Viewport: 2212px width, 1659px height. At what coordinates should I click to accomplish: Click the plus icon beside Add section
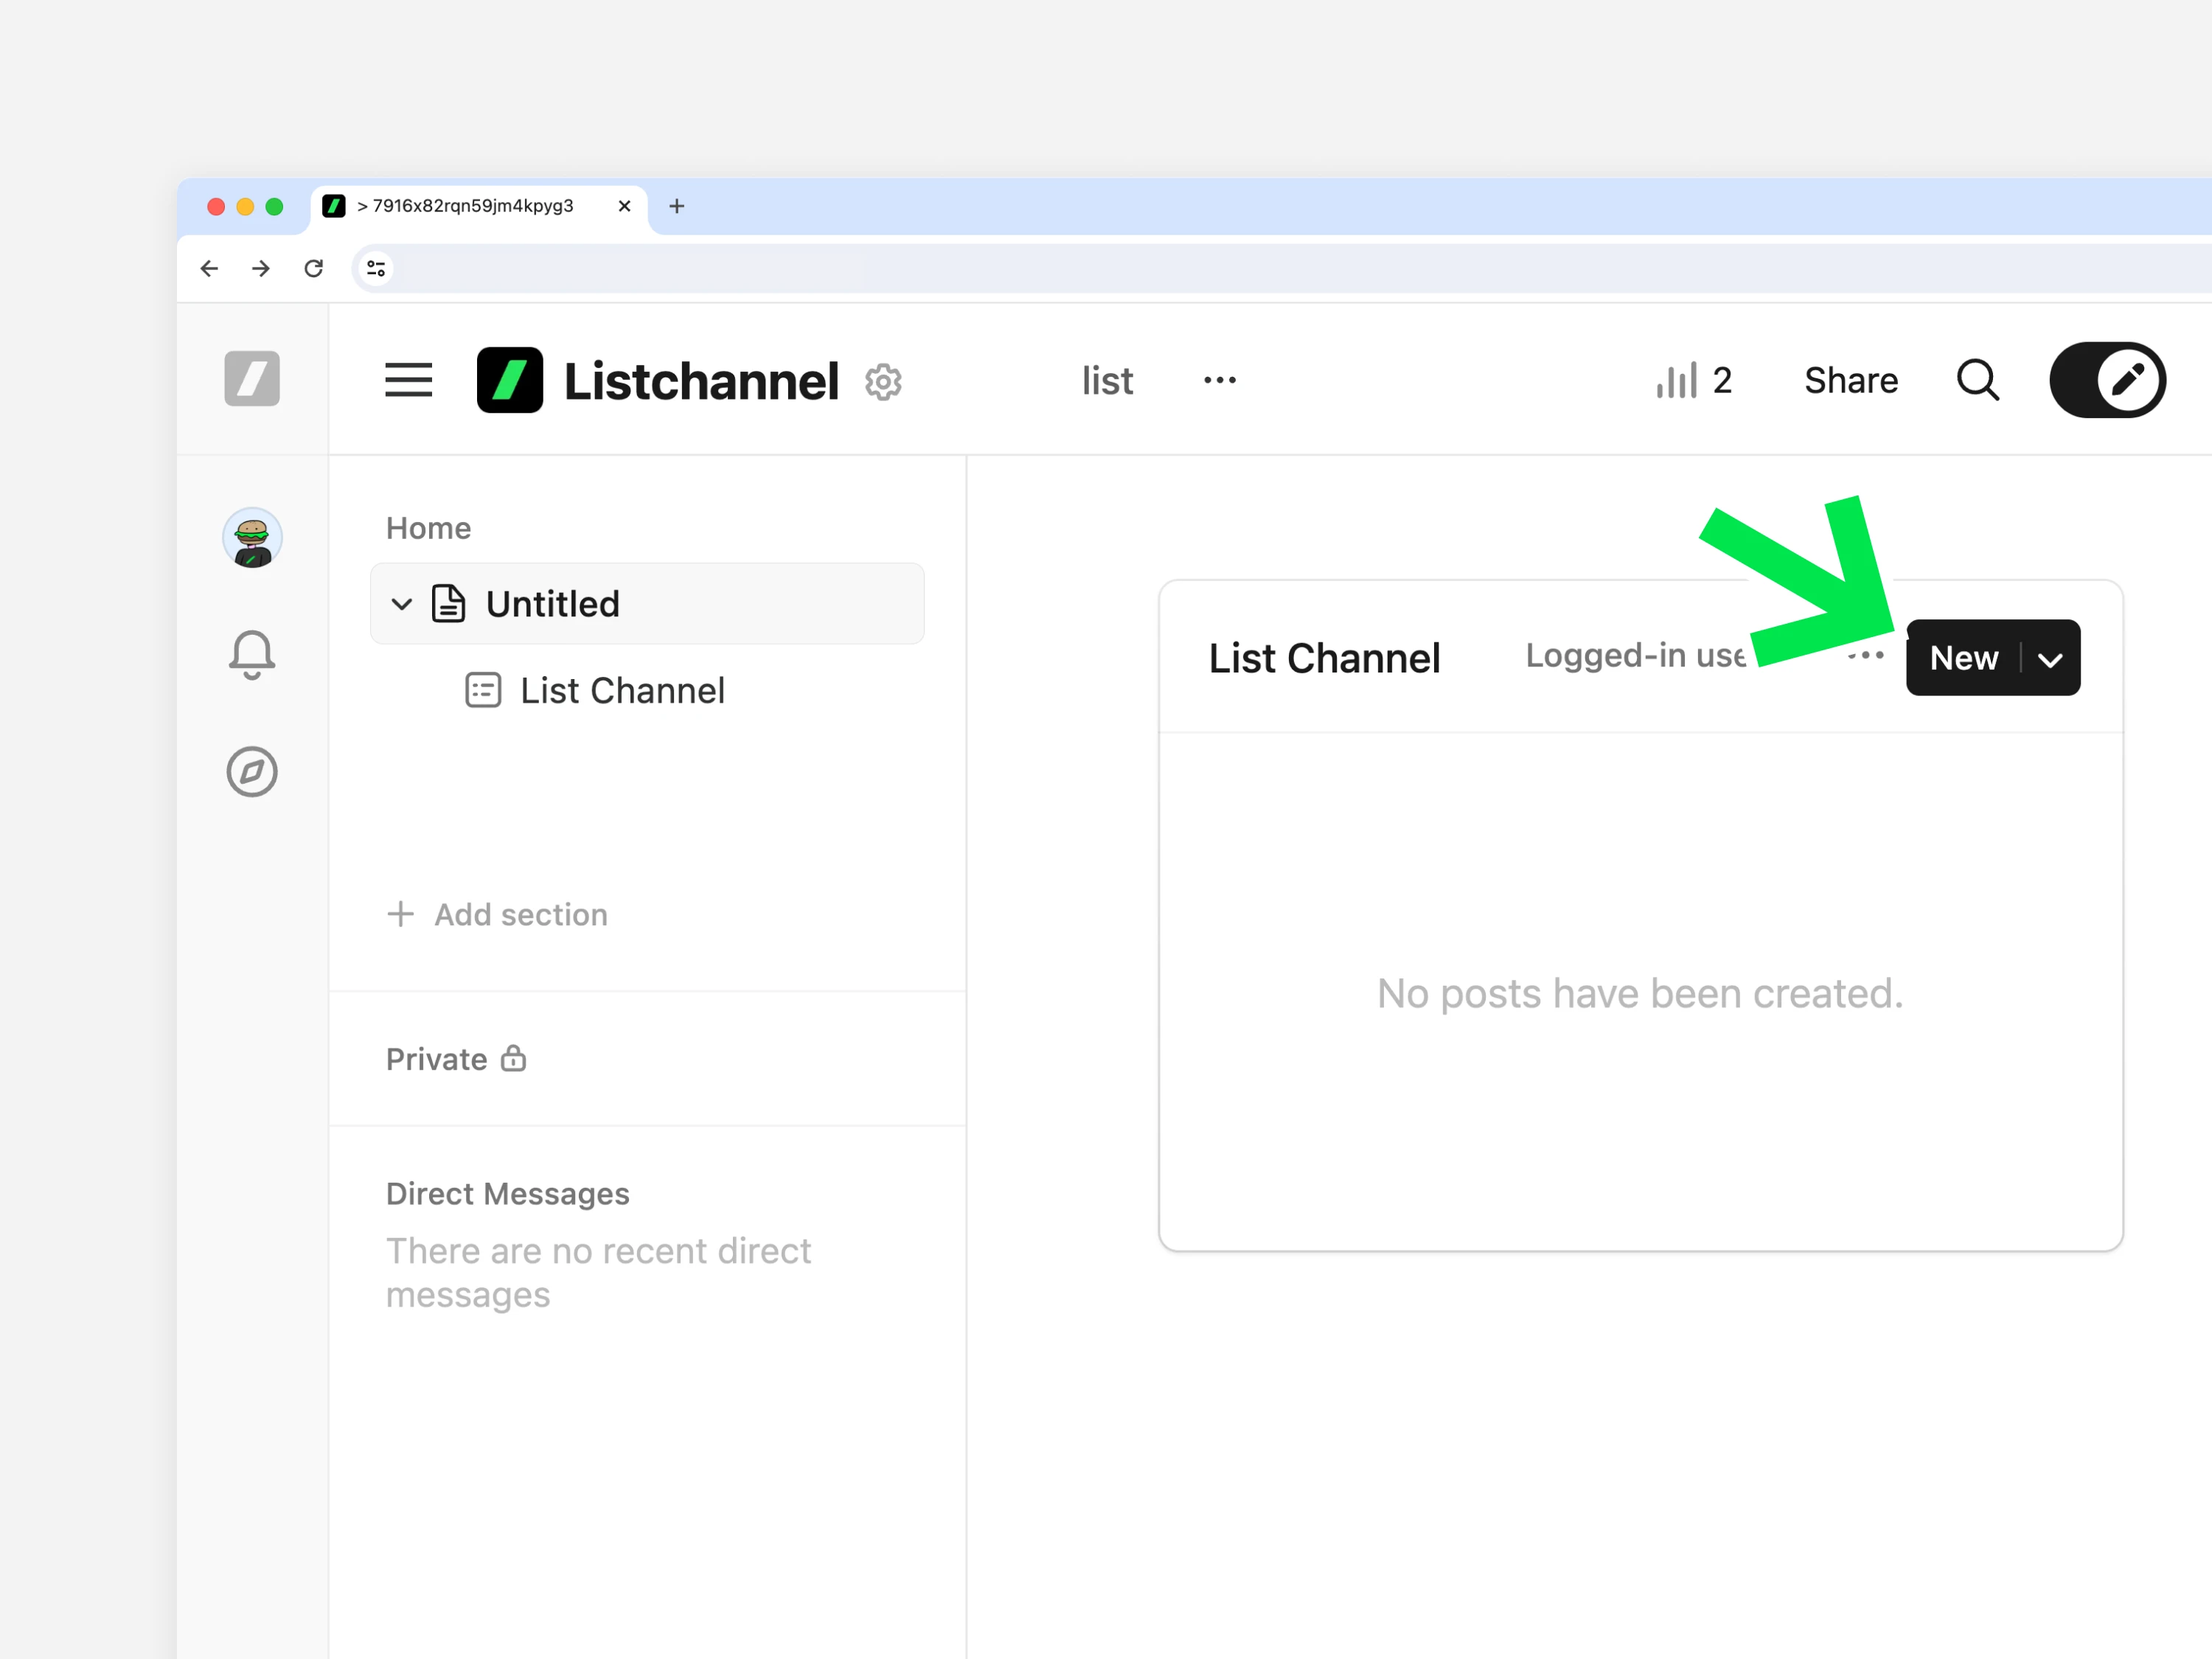point(400,915)
